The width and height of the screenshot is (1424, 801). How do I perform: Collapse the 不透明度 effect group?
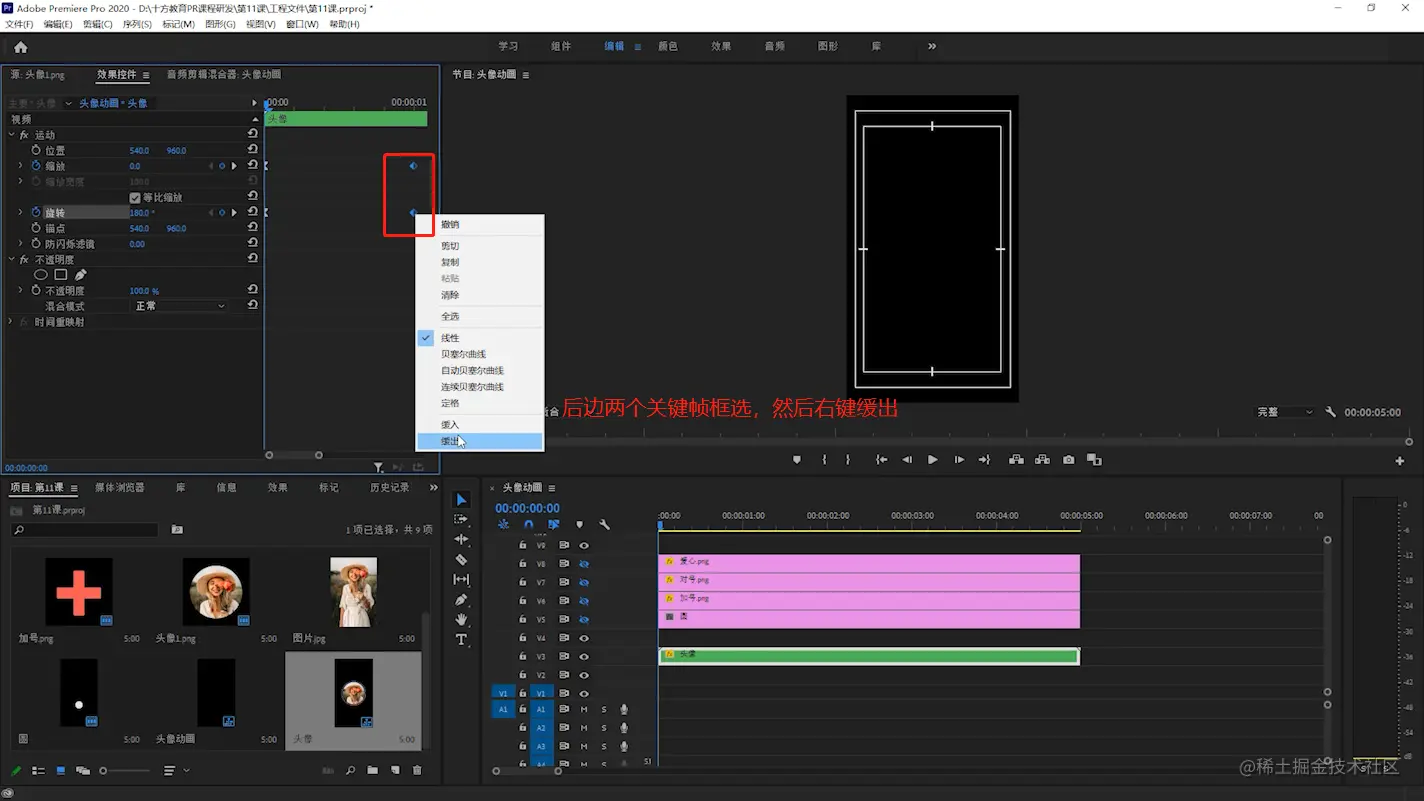click(x=11, y=260)
